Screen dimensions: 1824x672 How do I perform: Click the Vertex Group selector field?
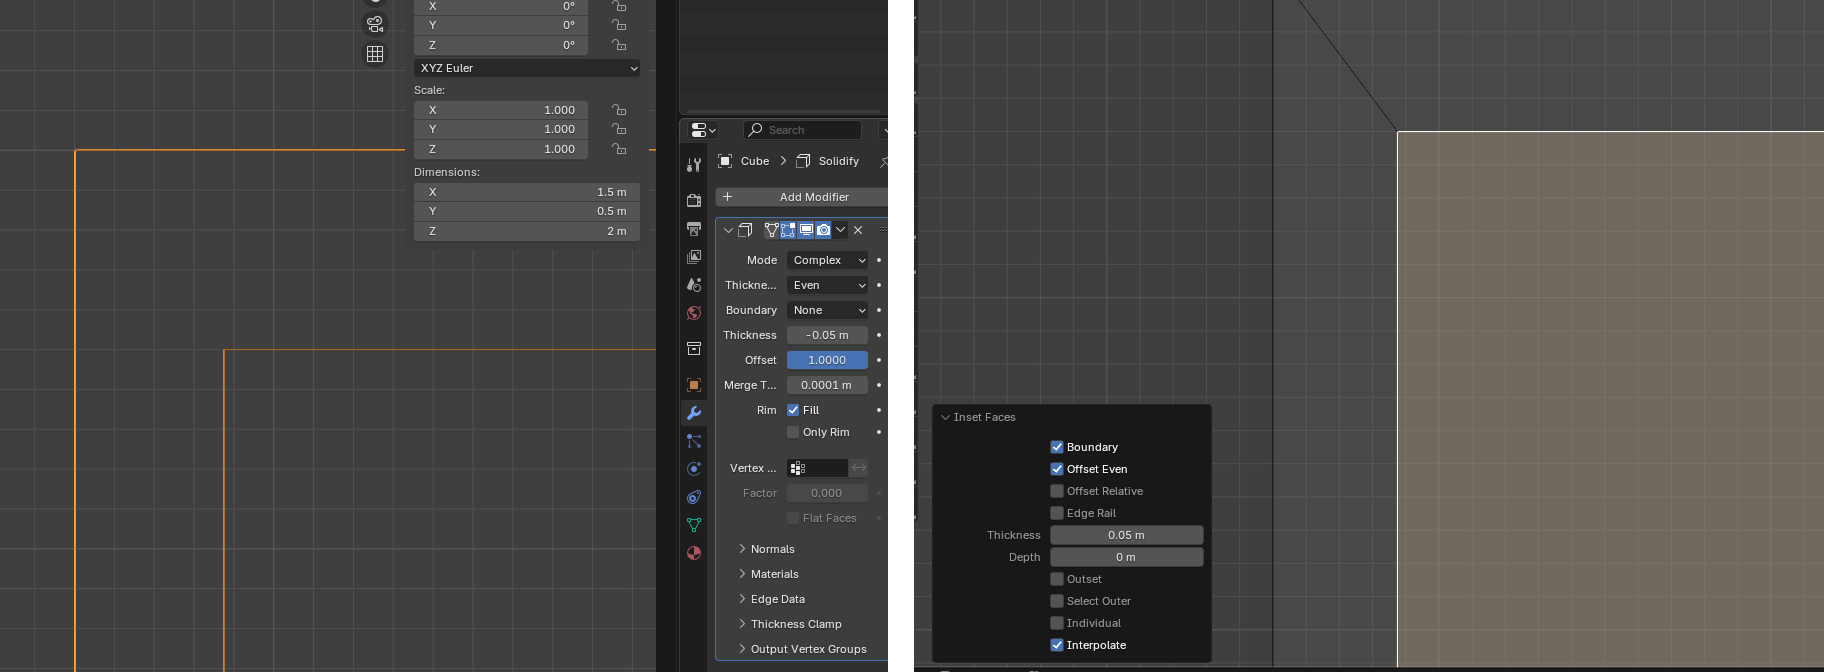click(x=817, y=468)
